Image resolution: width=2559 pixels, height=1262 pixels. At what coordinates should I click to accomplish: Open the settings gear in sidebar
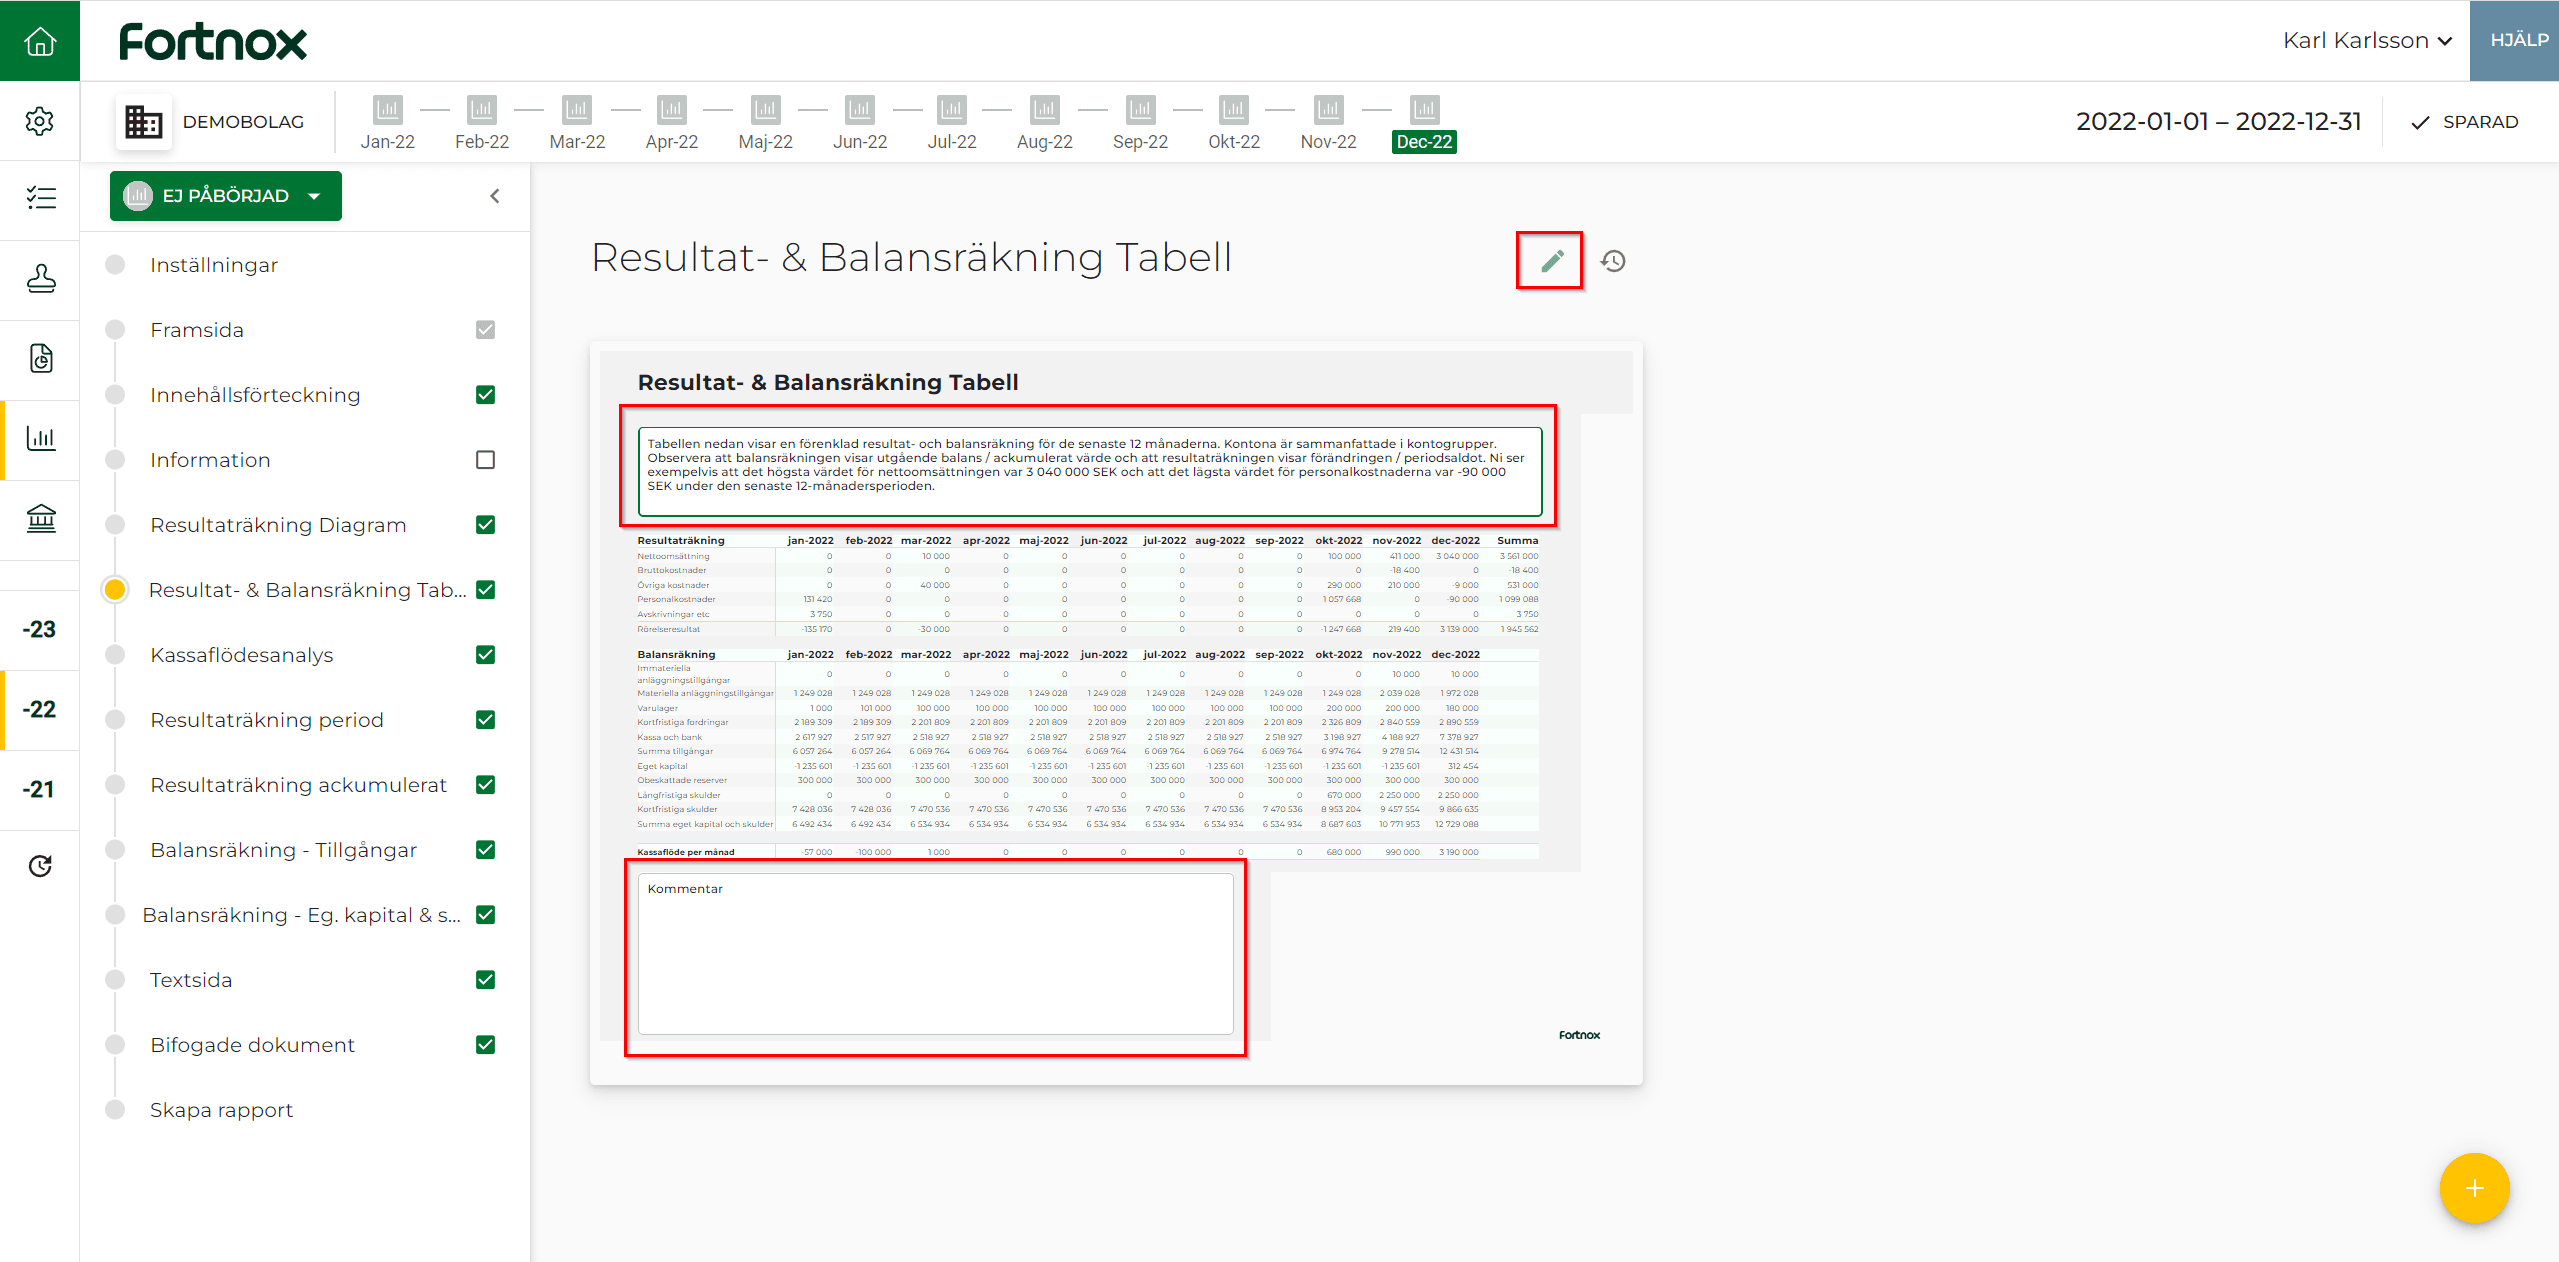pyautogui.click(x=40, y=121)
